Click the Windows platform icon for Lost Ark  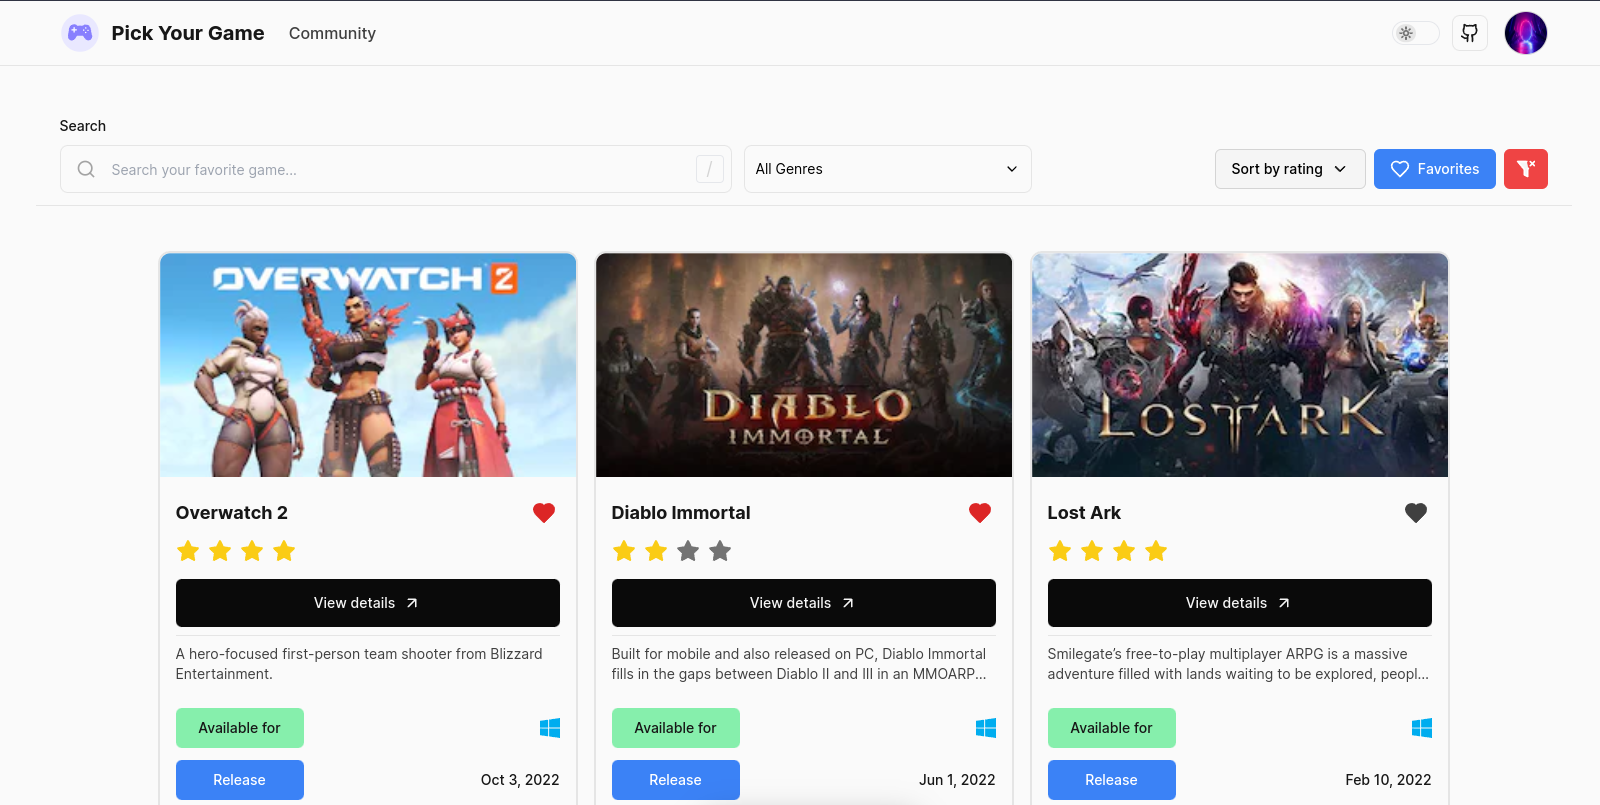click(x=1422, y=728)
